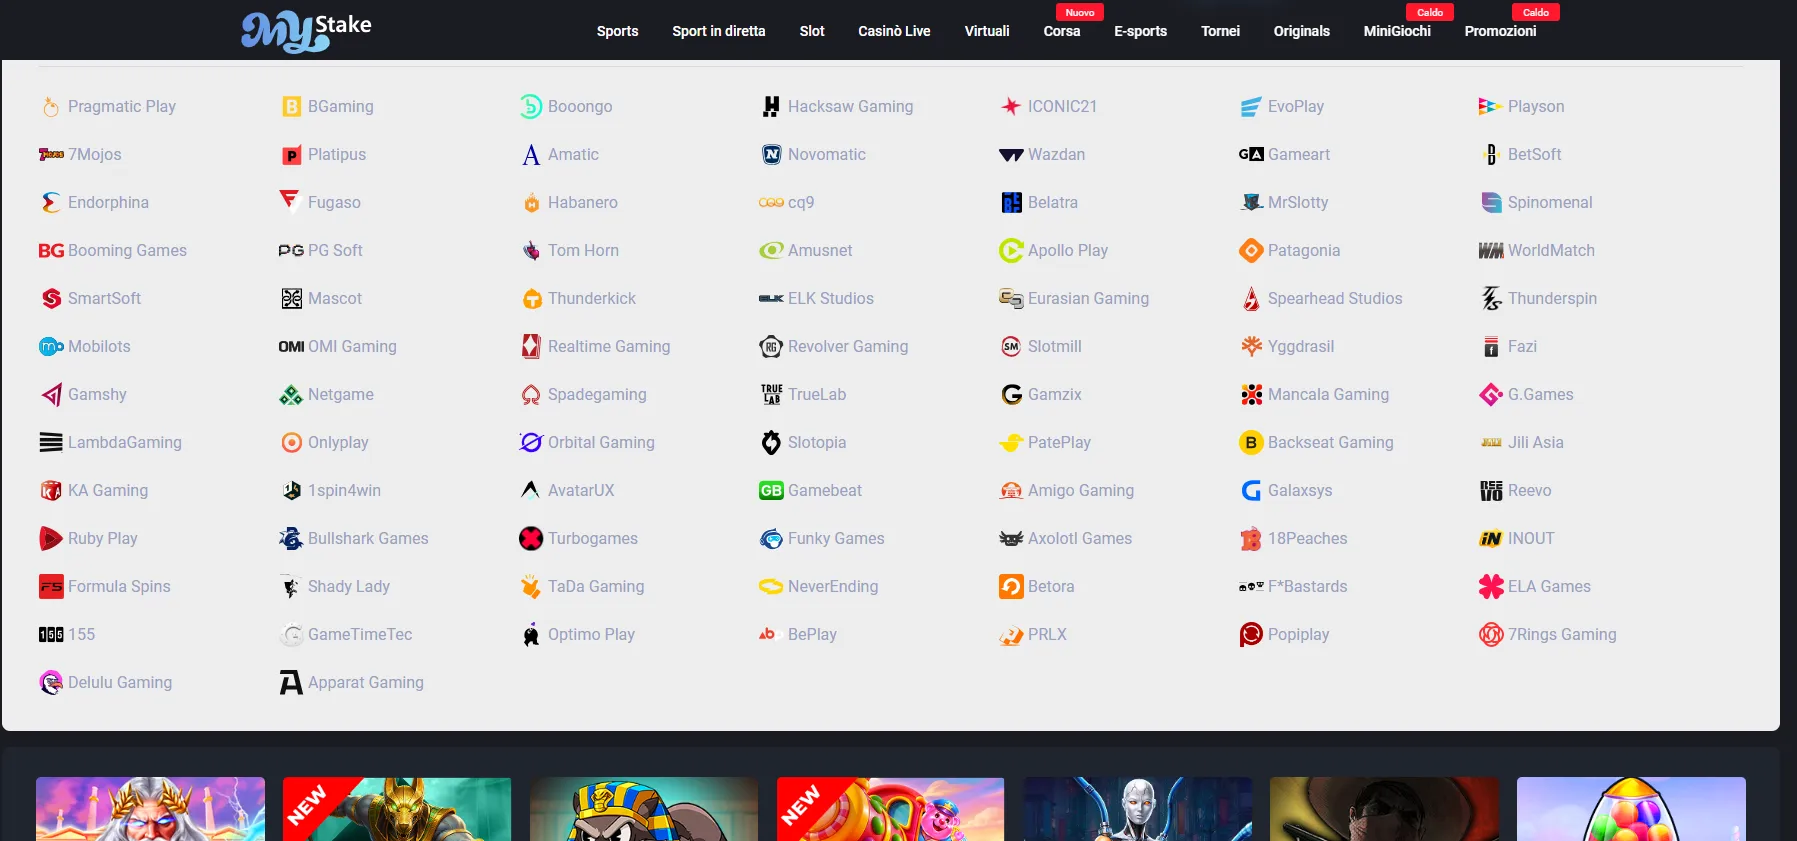
Task: Select Virtuali in top navigation
Action: [987, 31]
